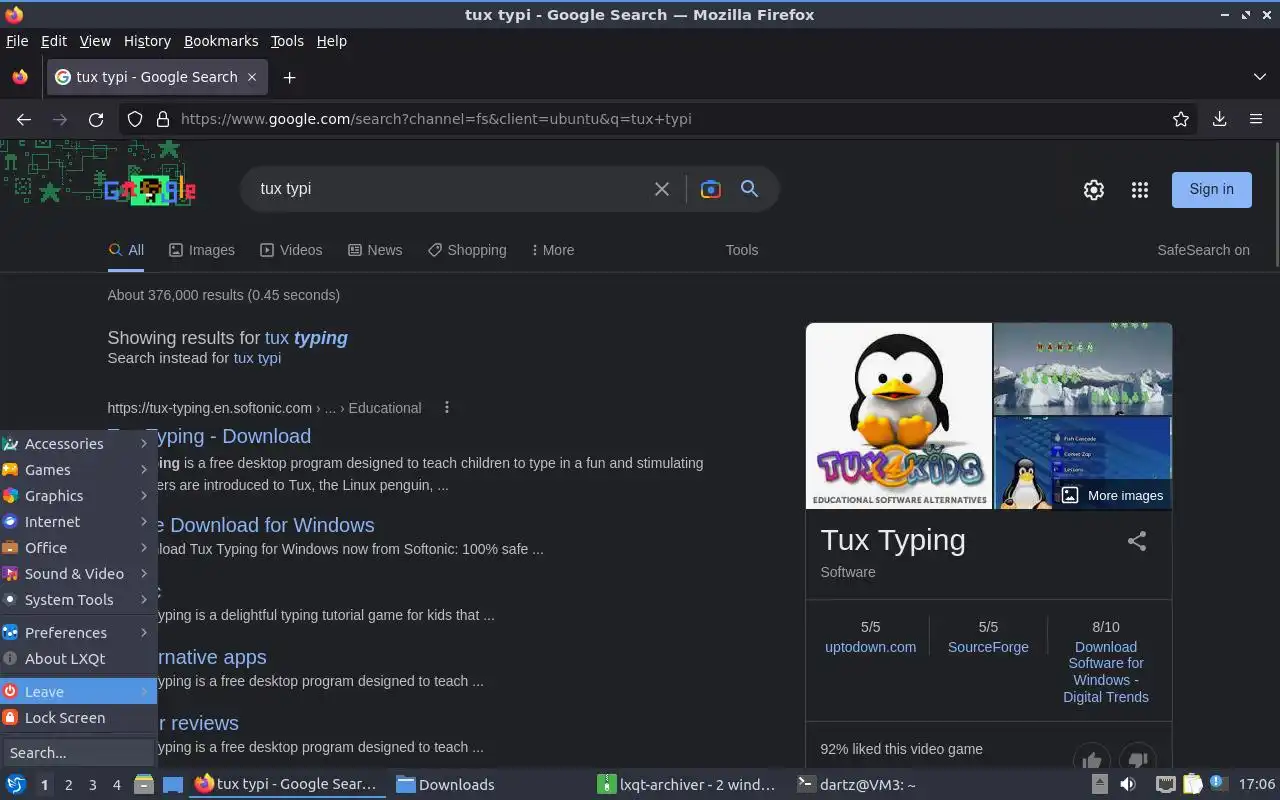Search instead for tux typi link
The width and height of the screenshot is (1280, 800).
257,358
